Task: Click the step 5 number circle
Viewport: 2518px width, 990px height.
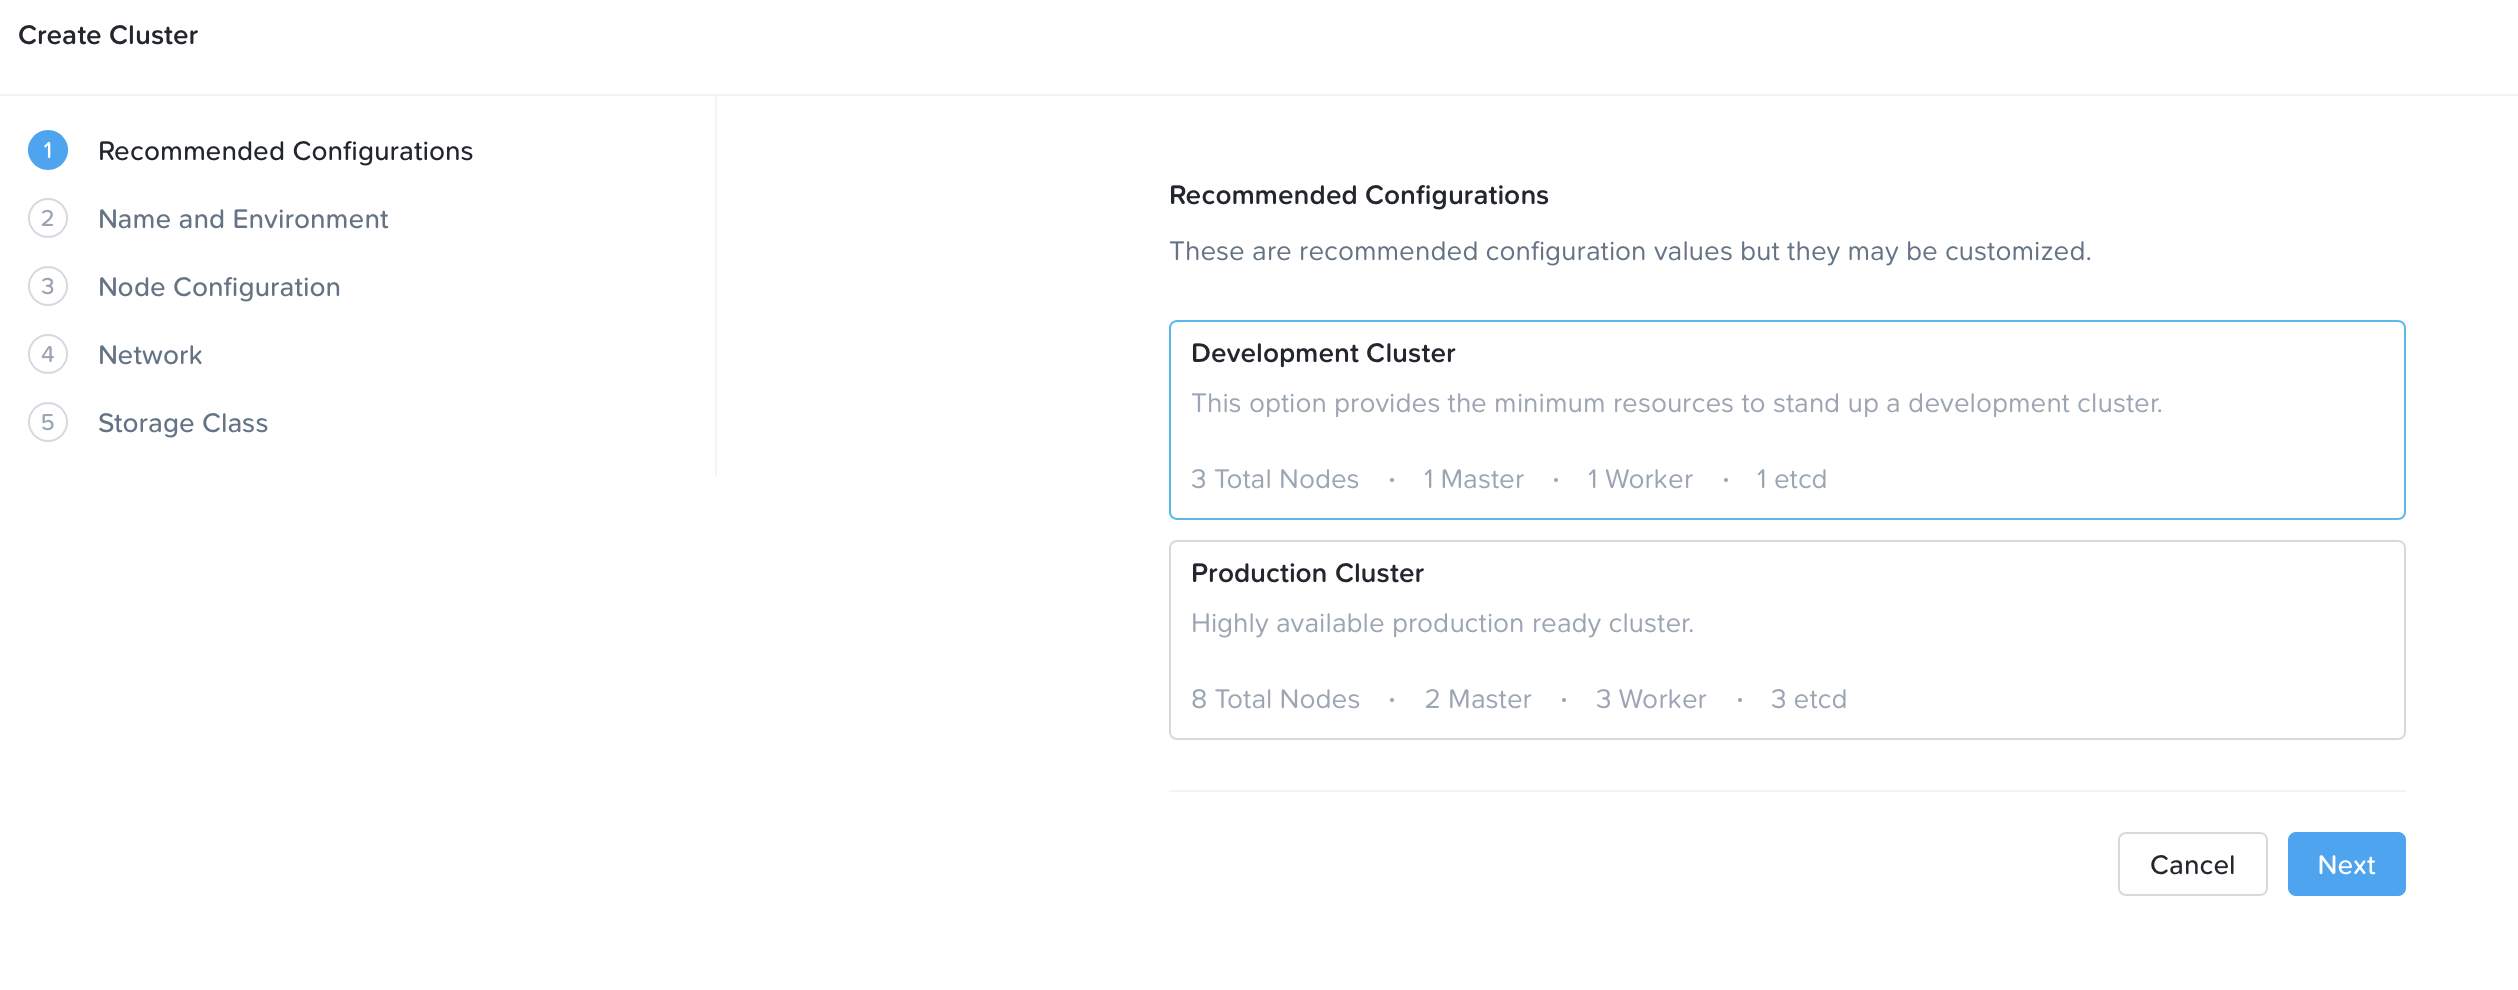Action: [x=48, y=423]
